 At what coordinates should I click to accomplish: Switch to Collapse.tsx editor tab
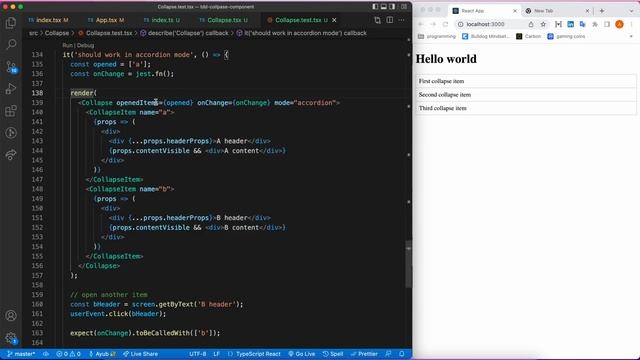(x=224, y=20)
